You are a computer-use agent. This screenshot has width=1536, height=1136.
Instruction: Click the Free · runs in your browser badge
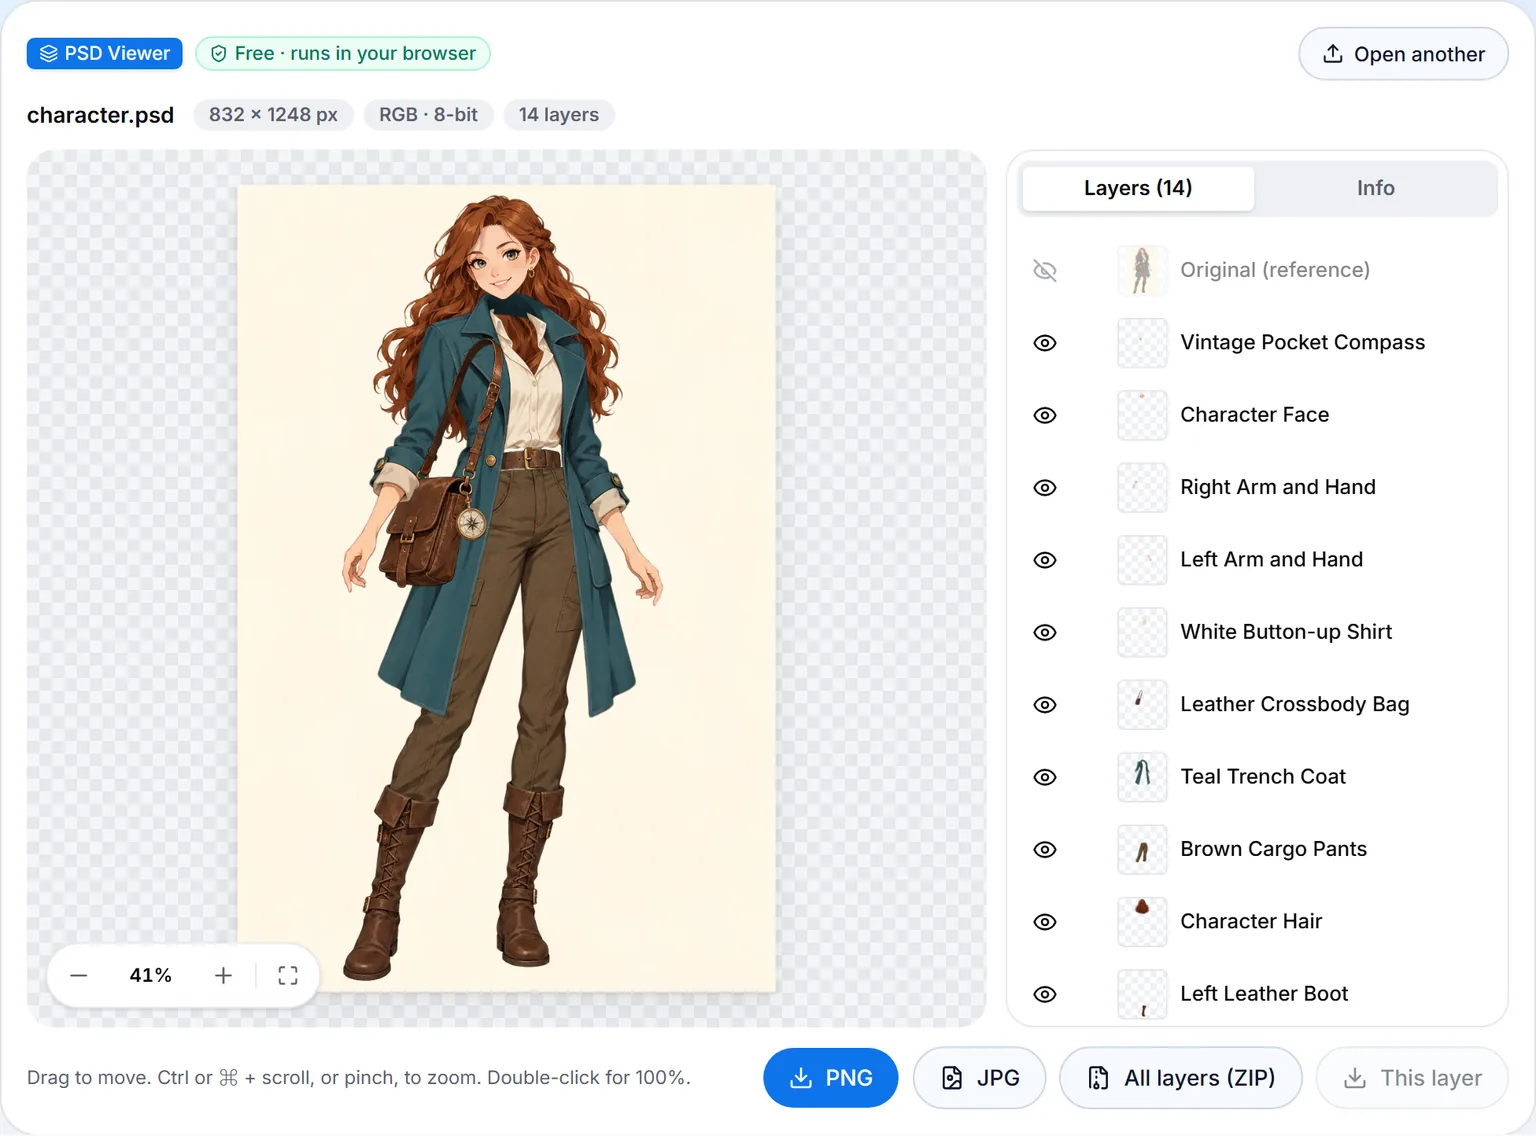343,54
